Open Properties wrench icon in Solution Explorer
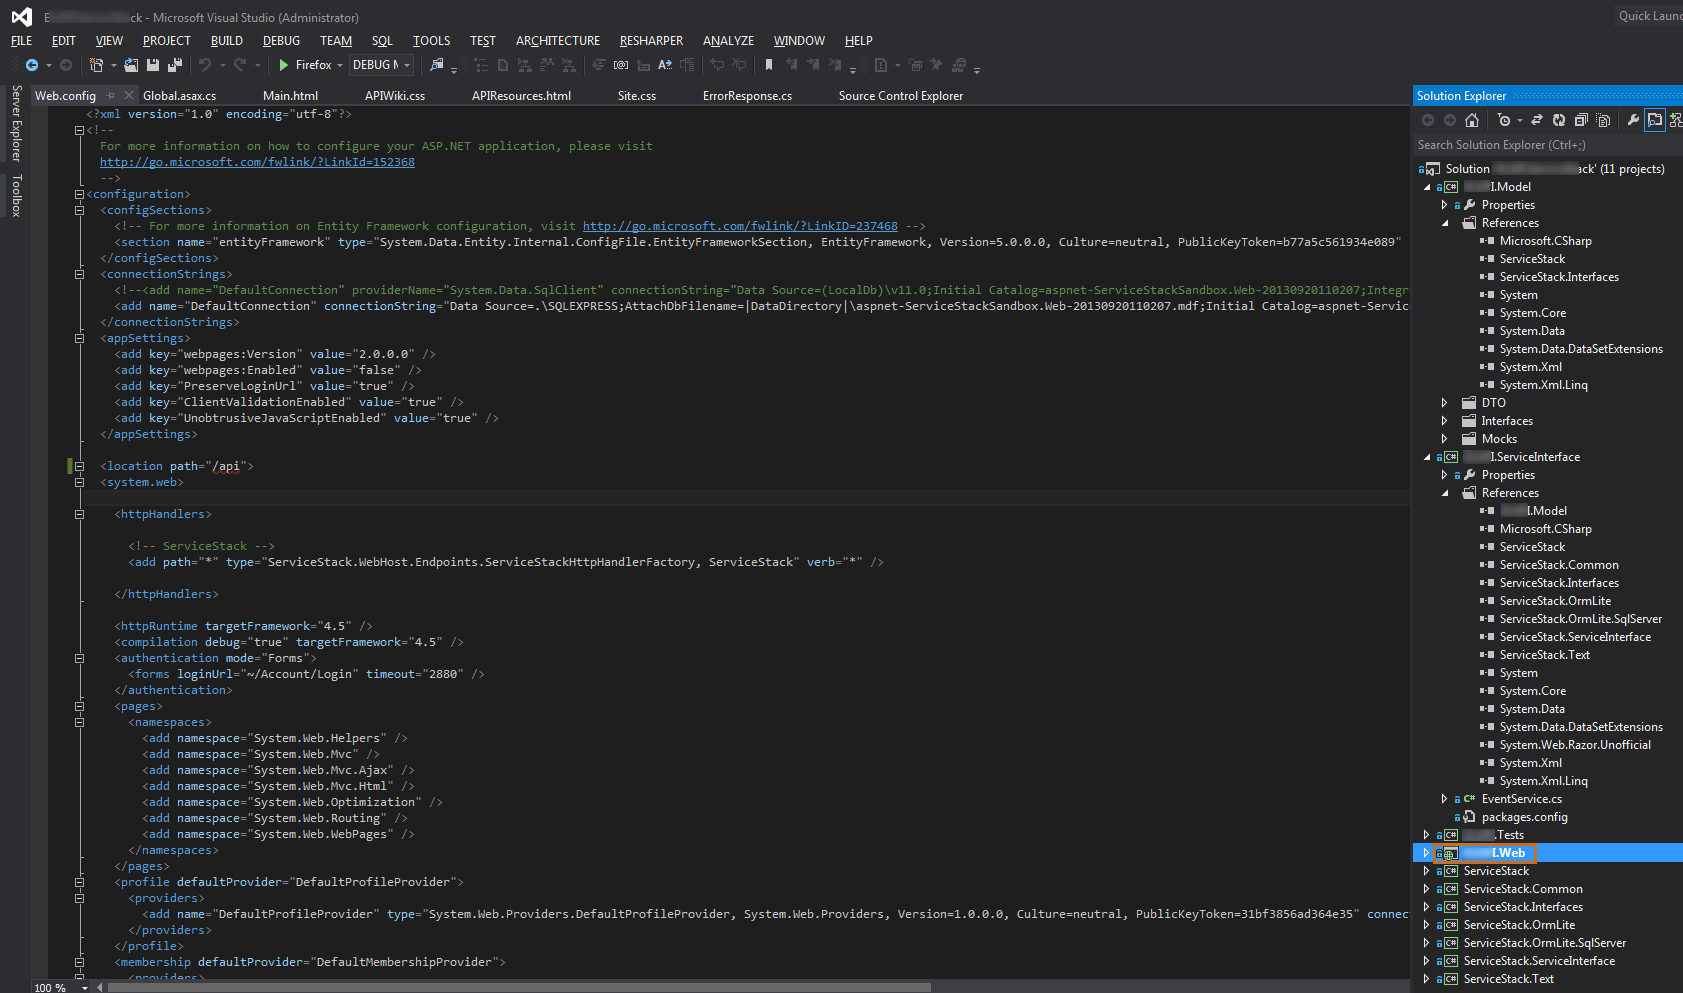 (x=1633, y=120)
